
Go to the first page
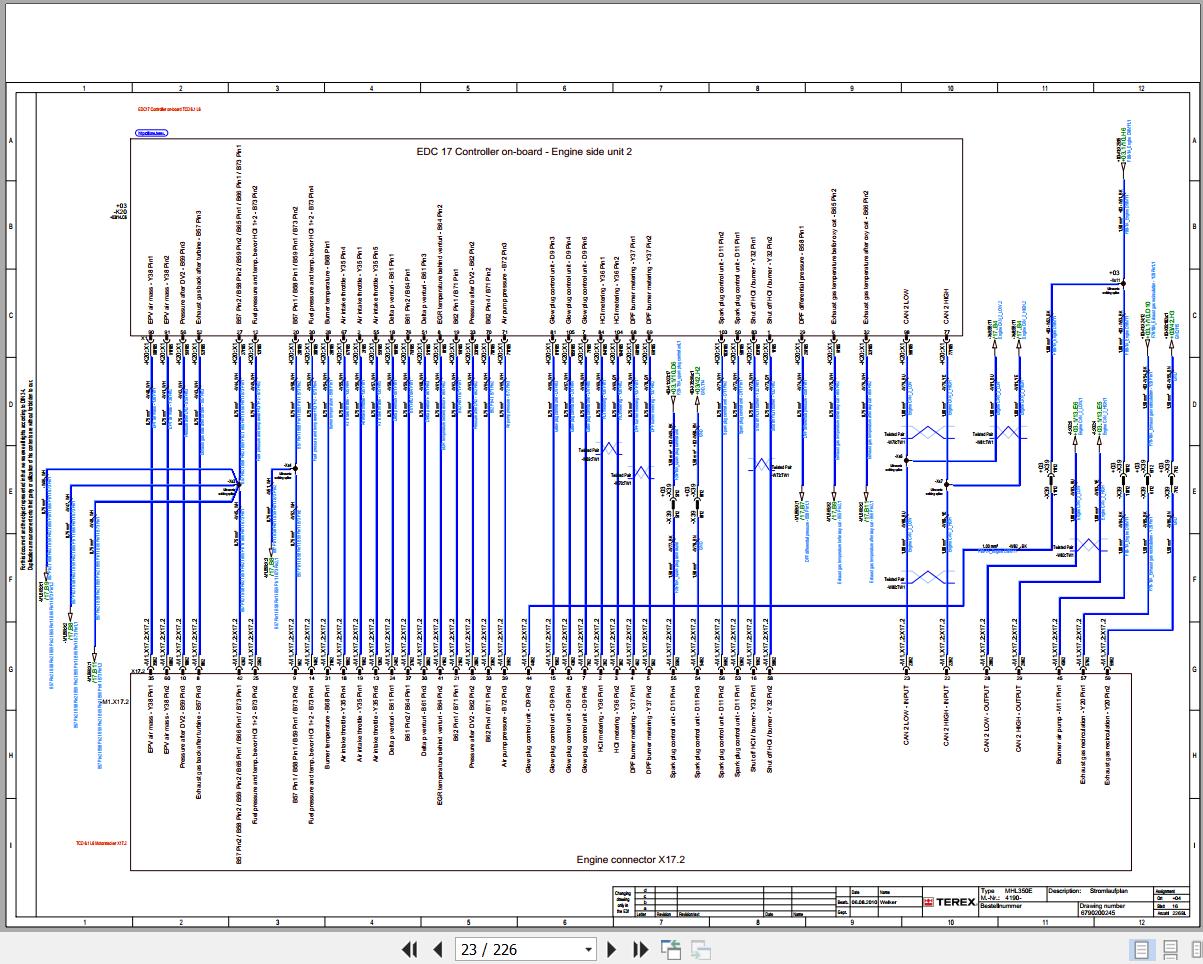(409, 950)
